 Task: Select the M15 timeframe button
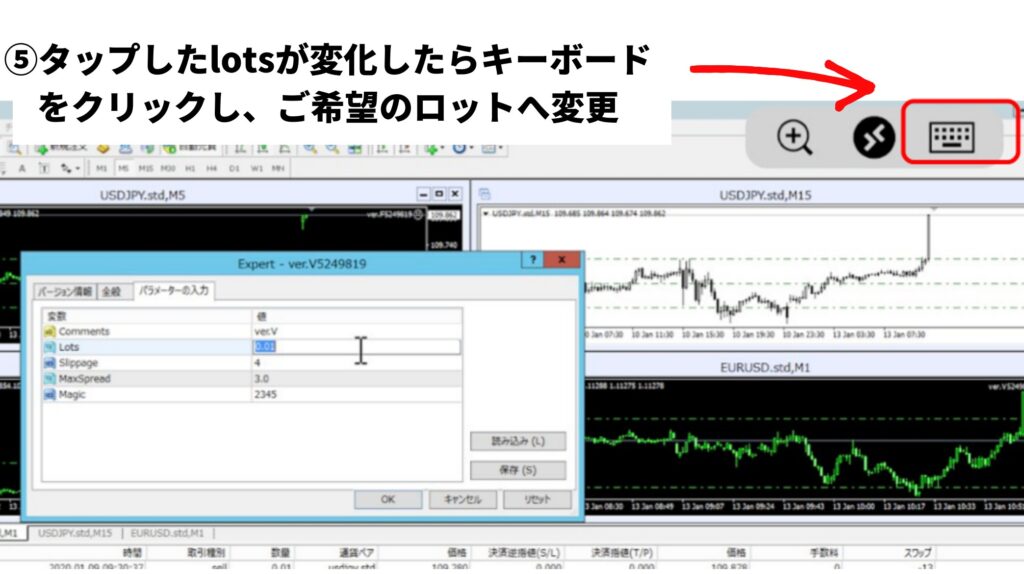(146, 168)
